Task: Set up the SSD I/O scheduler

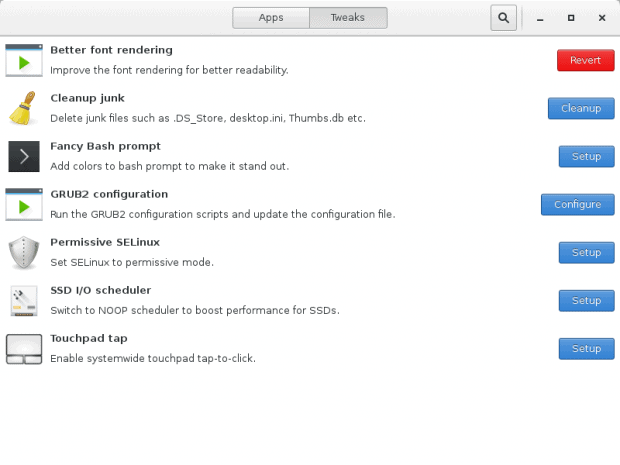Action: pos(586,301)
